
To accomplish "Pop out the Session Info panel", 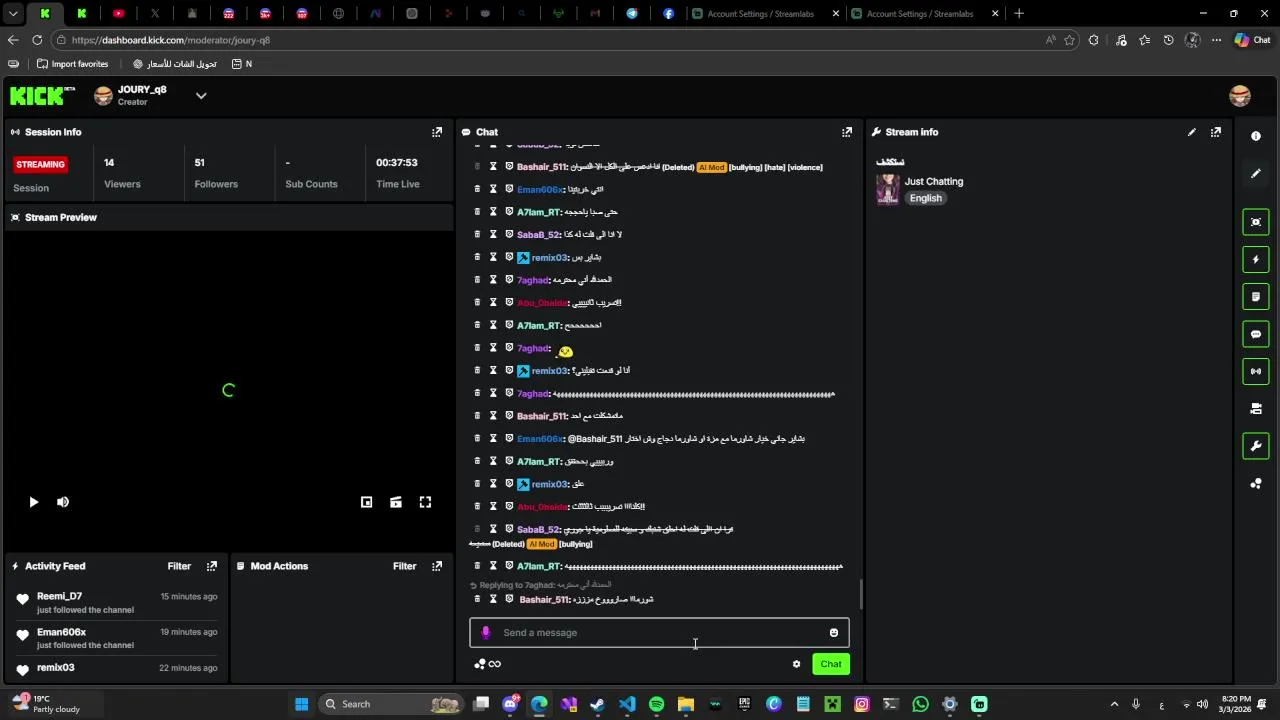I will (437, 132).
